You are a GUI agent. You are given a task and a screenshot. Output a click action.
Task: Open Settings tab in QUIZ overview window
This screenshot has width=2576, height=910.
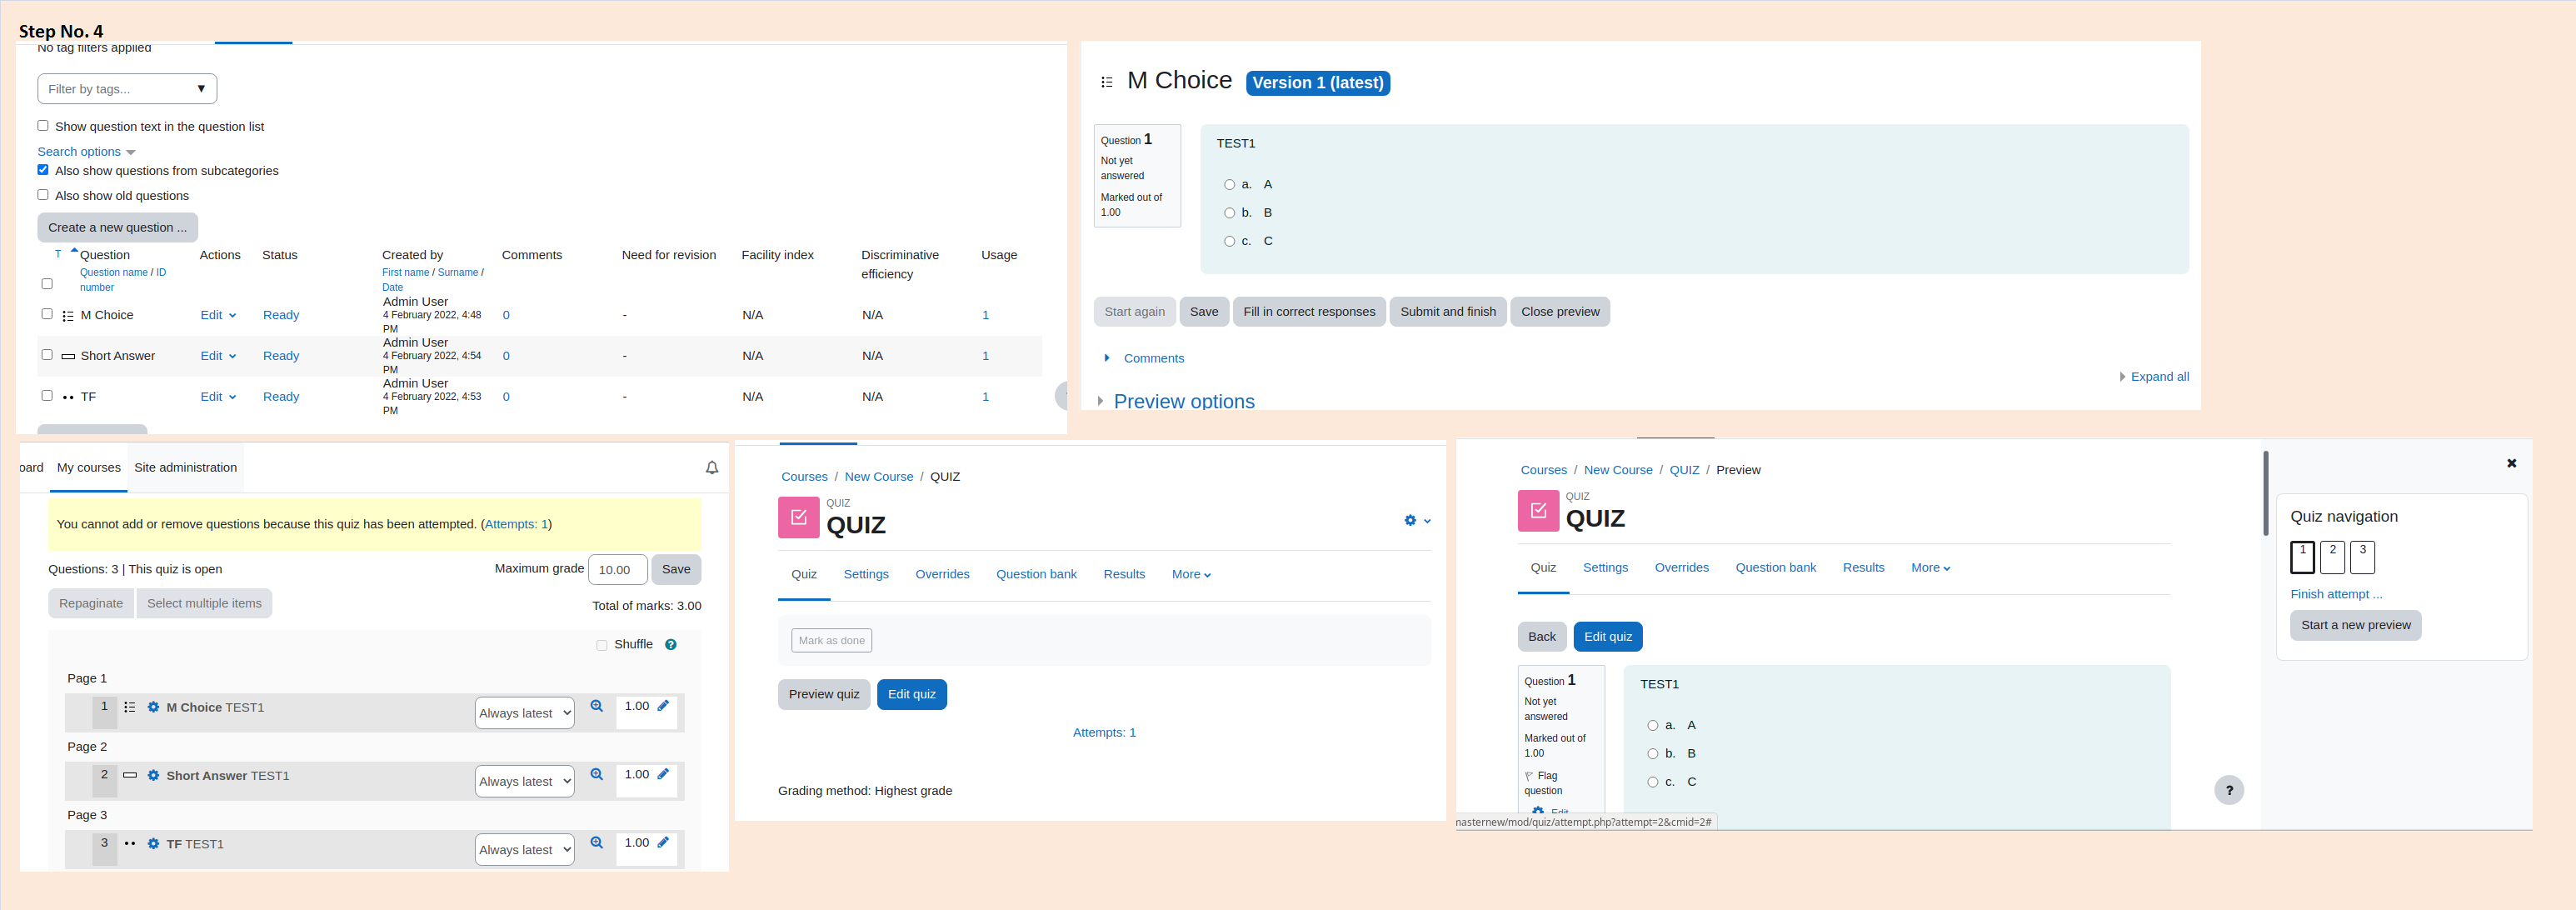click(866, 574)
